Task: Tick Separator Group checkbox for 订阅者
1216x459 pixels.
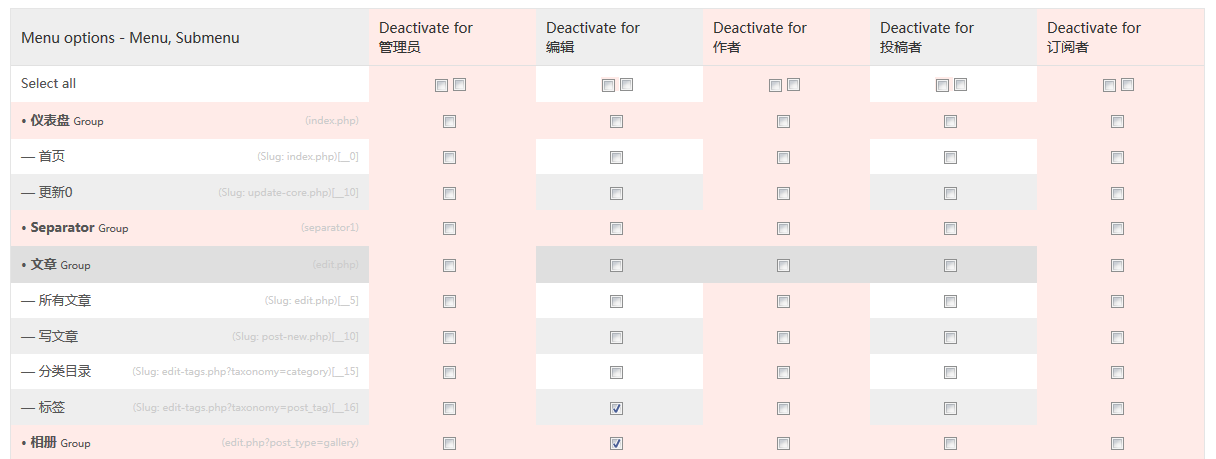Action: click(1117, 229)
